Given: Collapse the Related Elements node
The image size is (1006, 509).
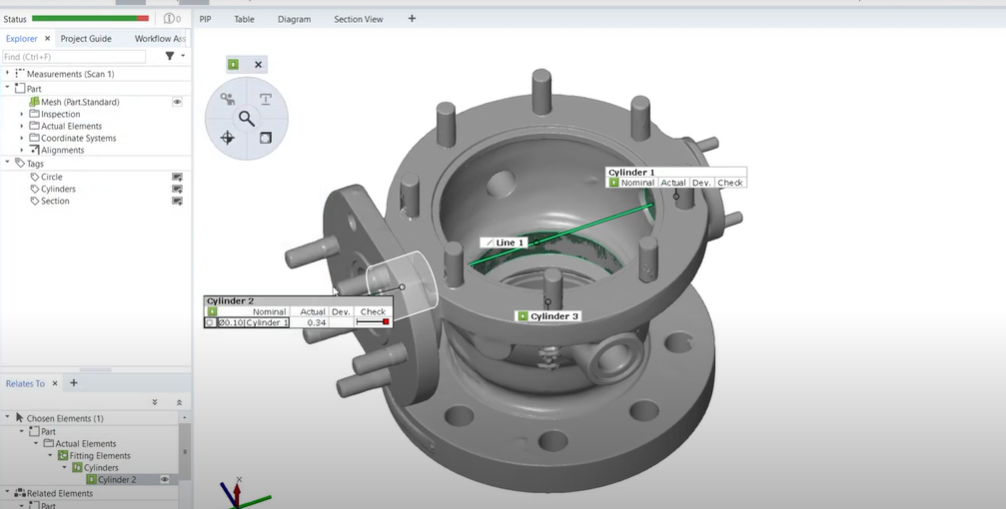Looking at the screenshot, I should point(8,492).
